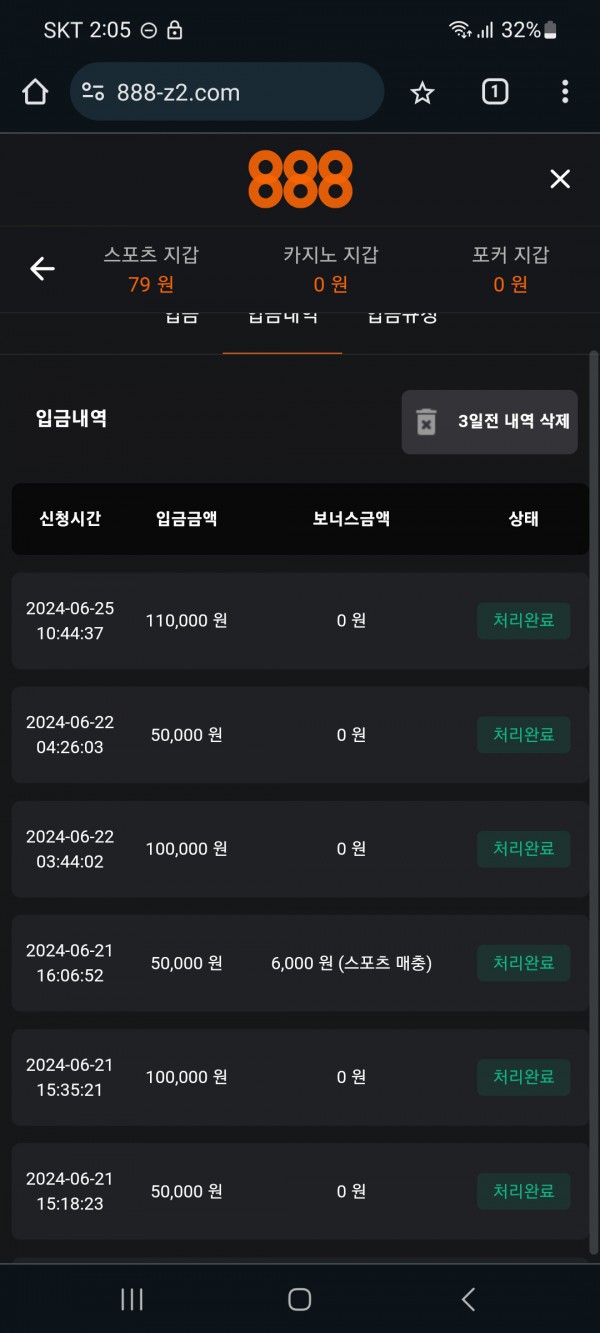This screenshot has width=600, height=1333.
Task: Tap the browser home icon
Action: coord(35,93)
